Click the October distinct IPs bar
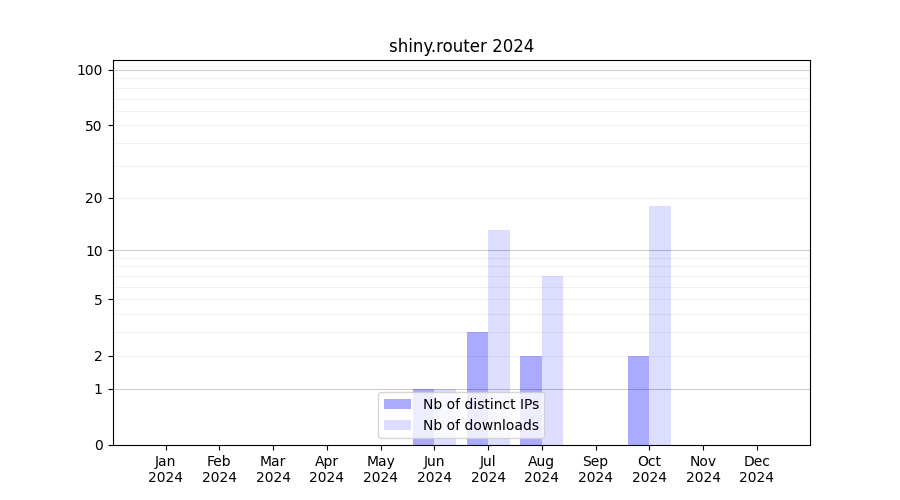The width and height of the screenshot is (900, 500). (x=638, y=400)
